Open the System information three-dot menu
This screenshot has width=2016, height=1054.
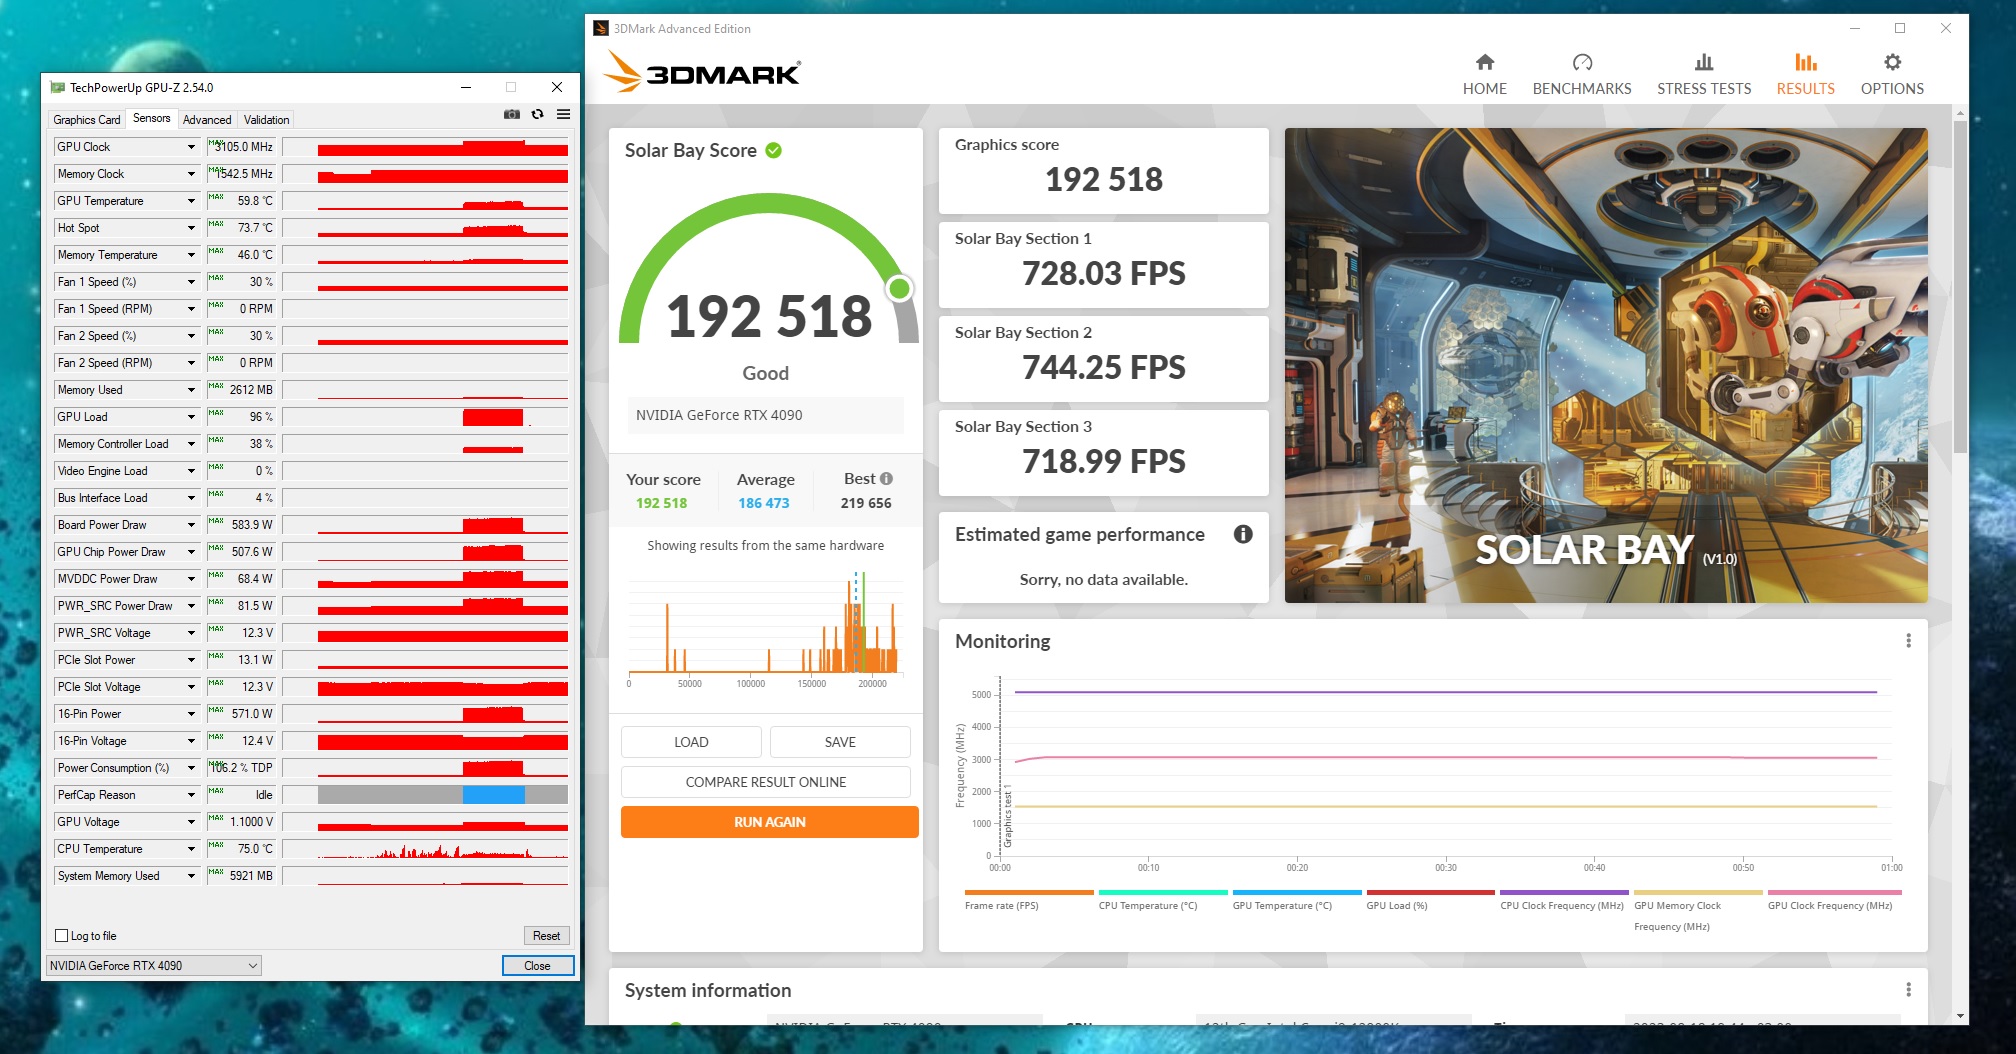tap(1908, 989)
